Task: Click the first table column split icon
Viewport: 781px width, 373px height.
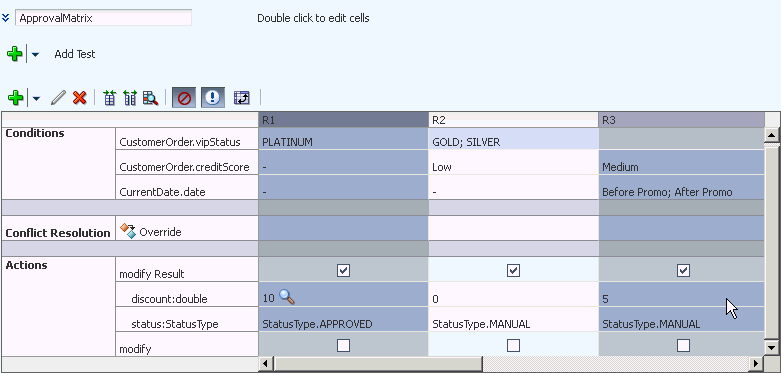Action: pos(110,98)
